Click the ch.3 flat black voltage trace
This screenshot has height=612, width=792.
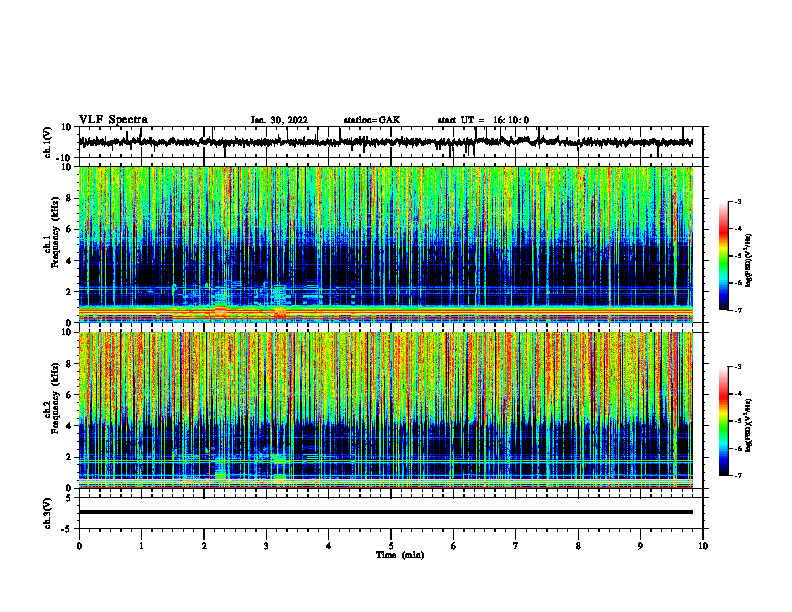pos(385,512)
